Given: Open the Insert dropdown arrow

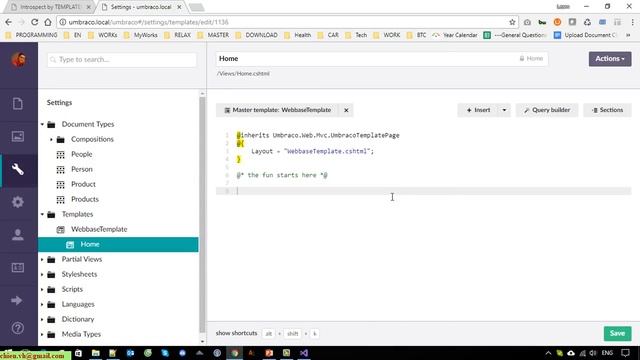Looking at the screenshot, I should pos(504,110).
